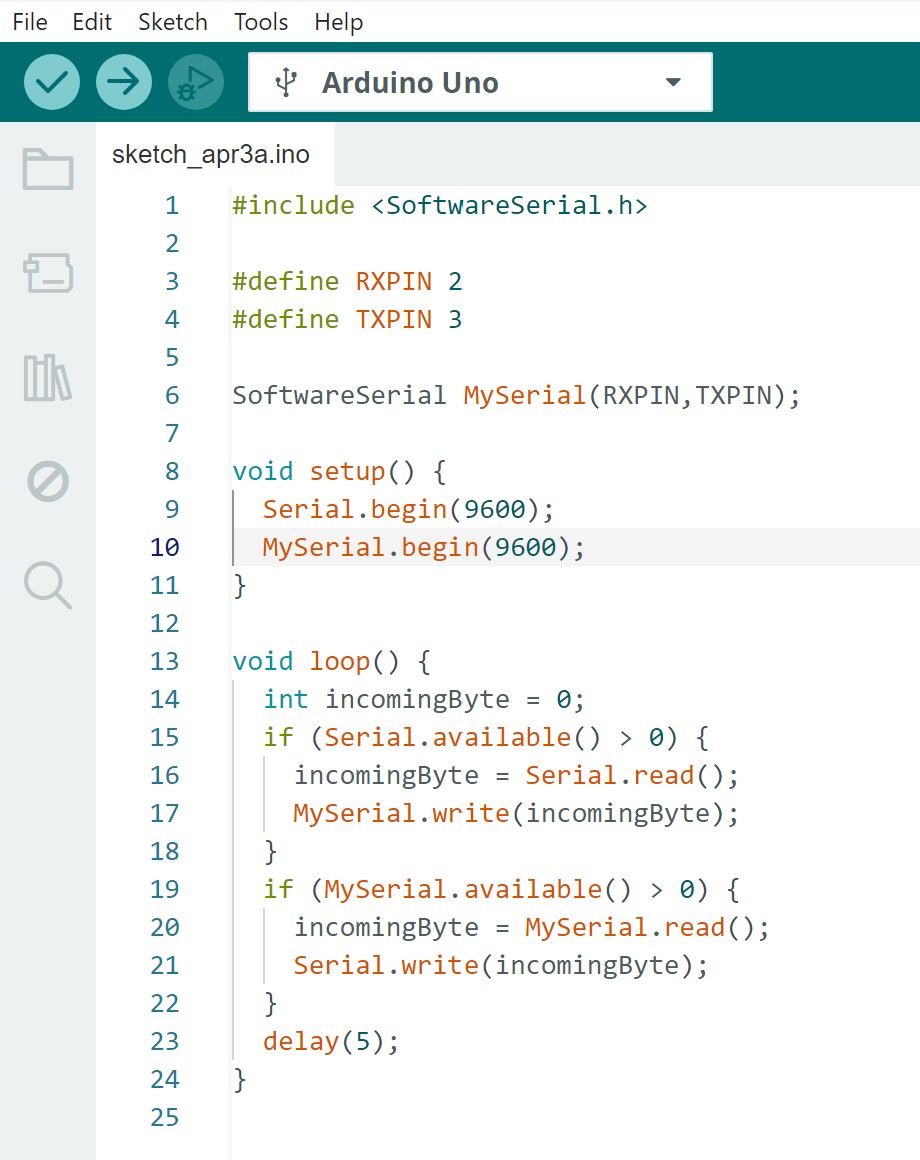Image resolution: width=920 pixels, height=1160 pixels.
Task: Open the Debug sidebar panel icon
Action: pyautogui.click(x=48, y=482)
